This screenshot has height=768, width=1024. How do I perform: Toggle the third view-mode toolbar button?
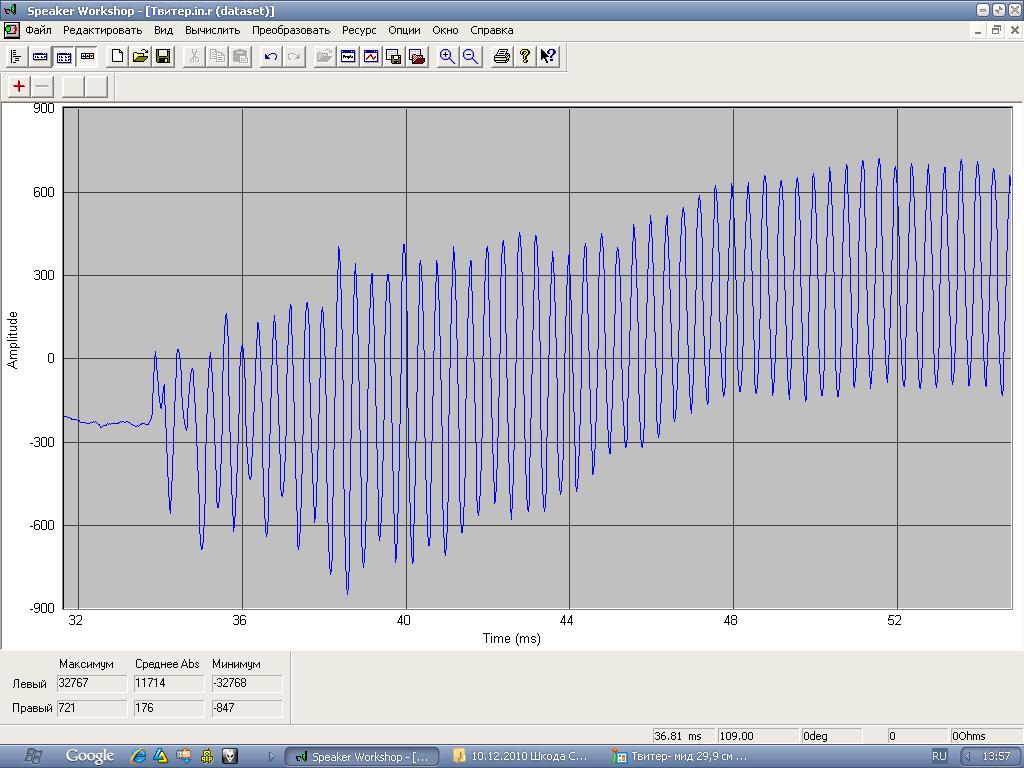click(x=63, y=56)
